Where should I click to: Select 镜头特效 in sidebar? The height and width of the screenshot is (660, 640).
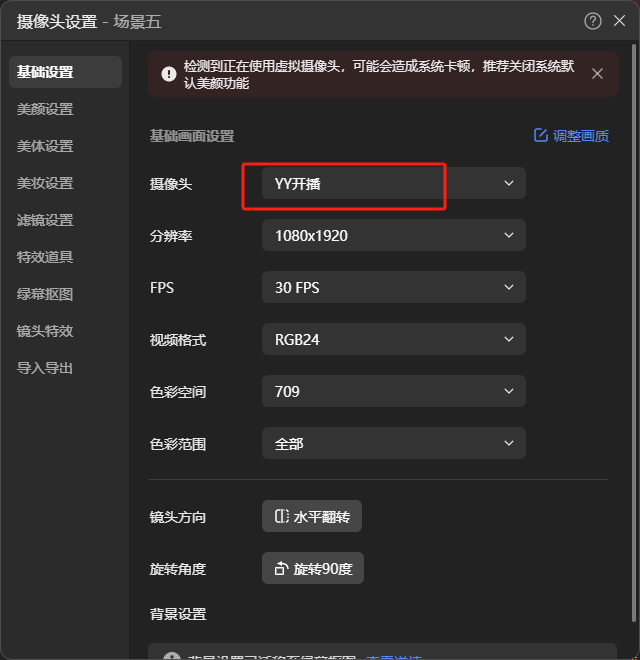coord(45,331)
